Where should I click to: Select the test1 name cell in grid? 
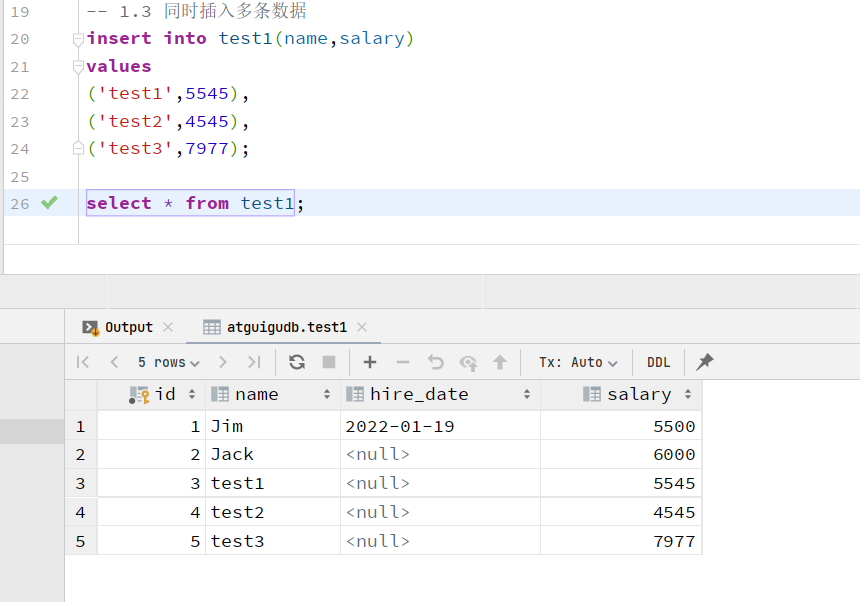(273, 484)
